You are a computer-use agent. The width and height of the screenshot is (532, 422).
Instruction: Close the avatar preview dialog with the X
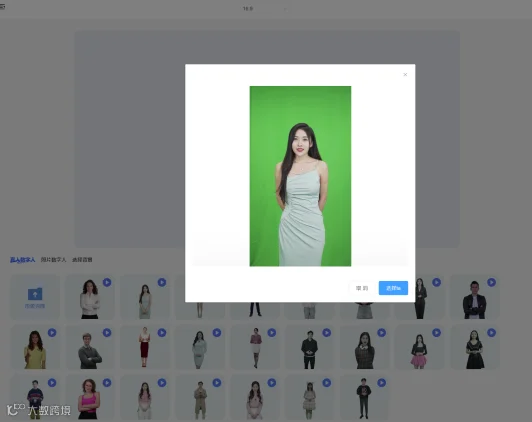pos(405,75)
